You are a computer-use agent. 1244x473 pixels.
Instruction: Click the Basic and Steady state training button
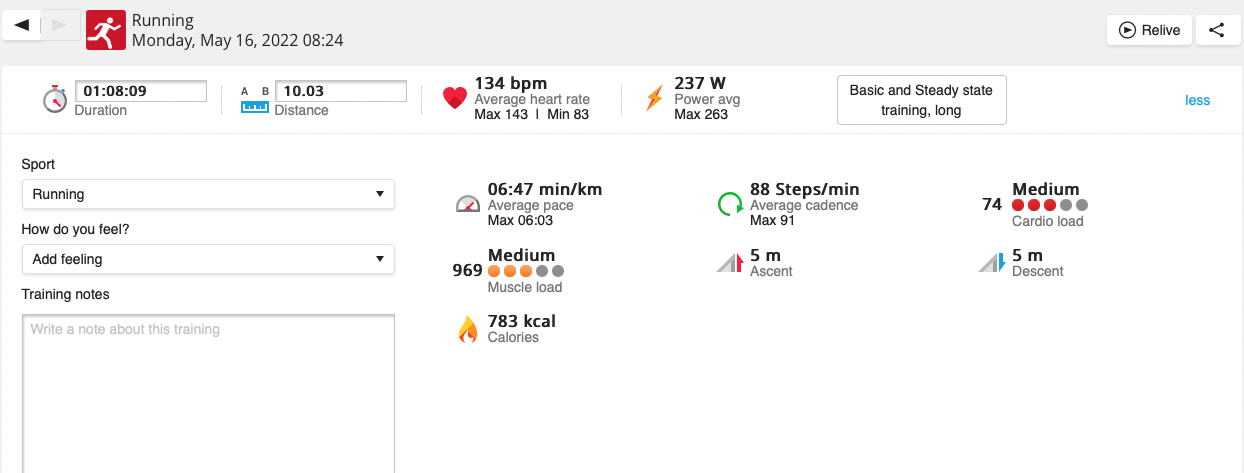click(921, 100)
